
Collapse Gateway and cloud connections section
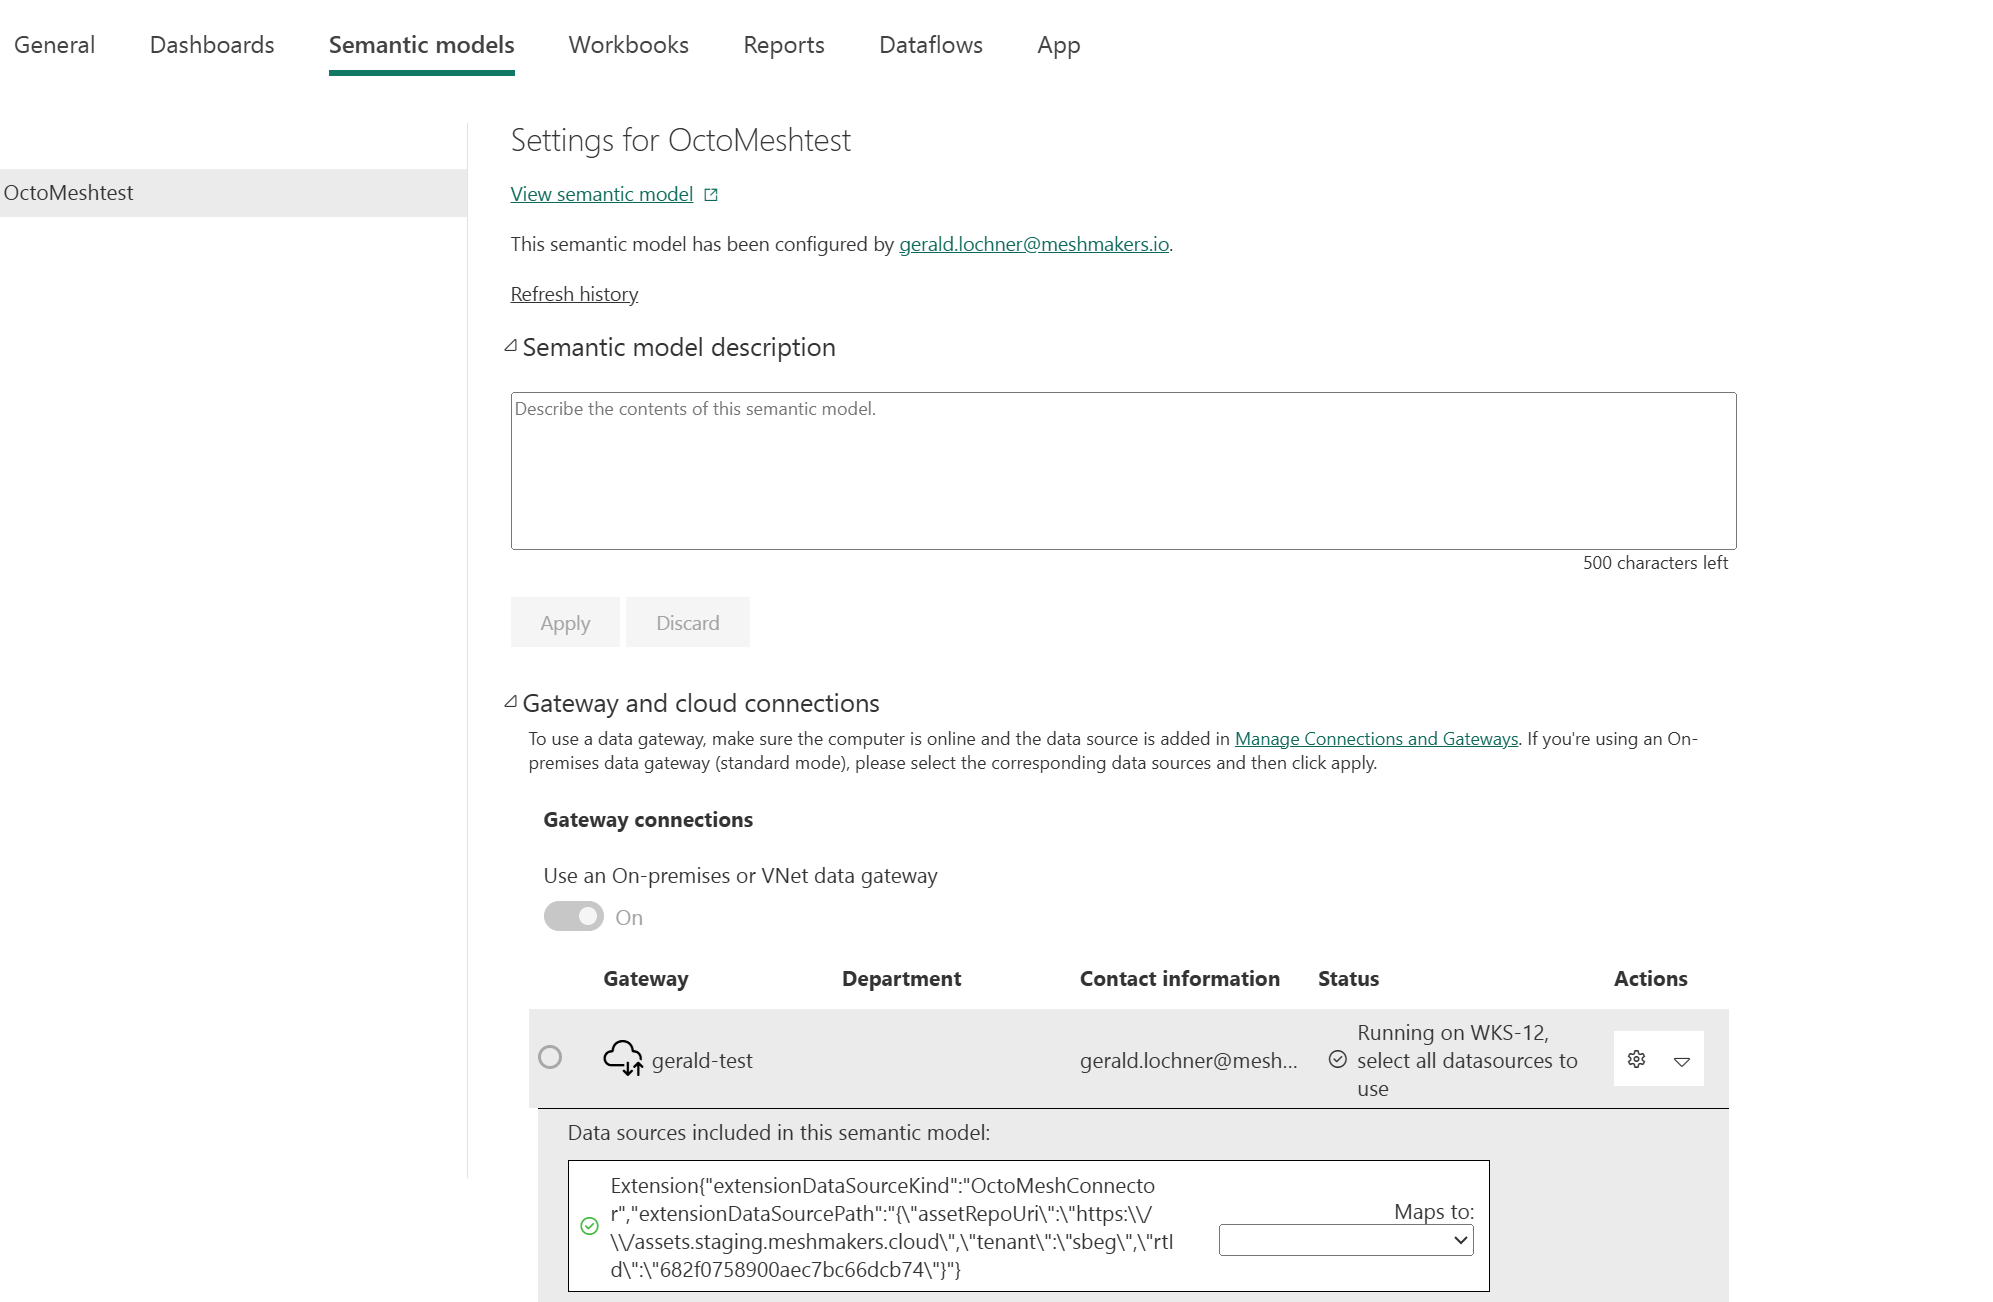(511, 702)
